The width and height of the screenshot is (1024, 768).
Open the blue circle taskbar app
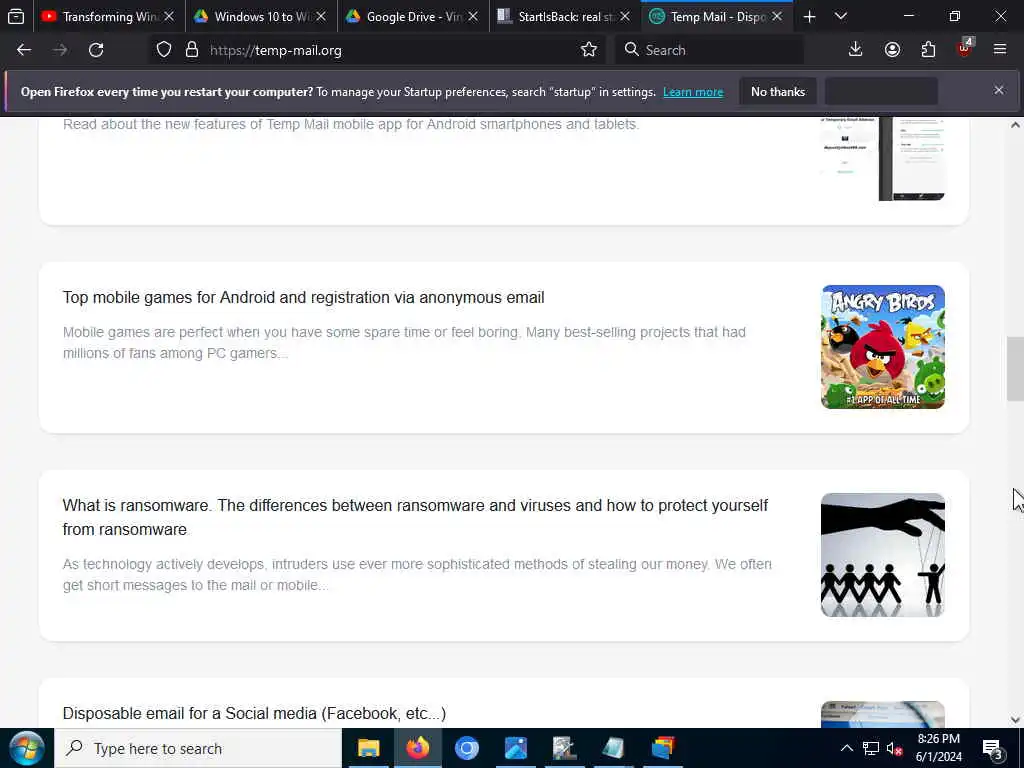(467, 748)
